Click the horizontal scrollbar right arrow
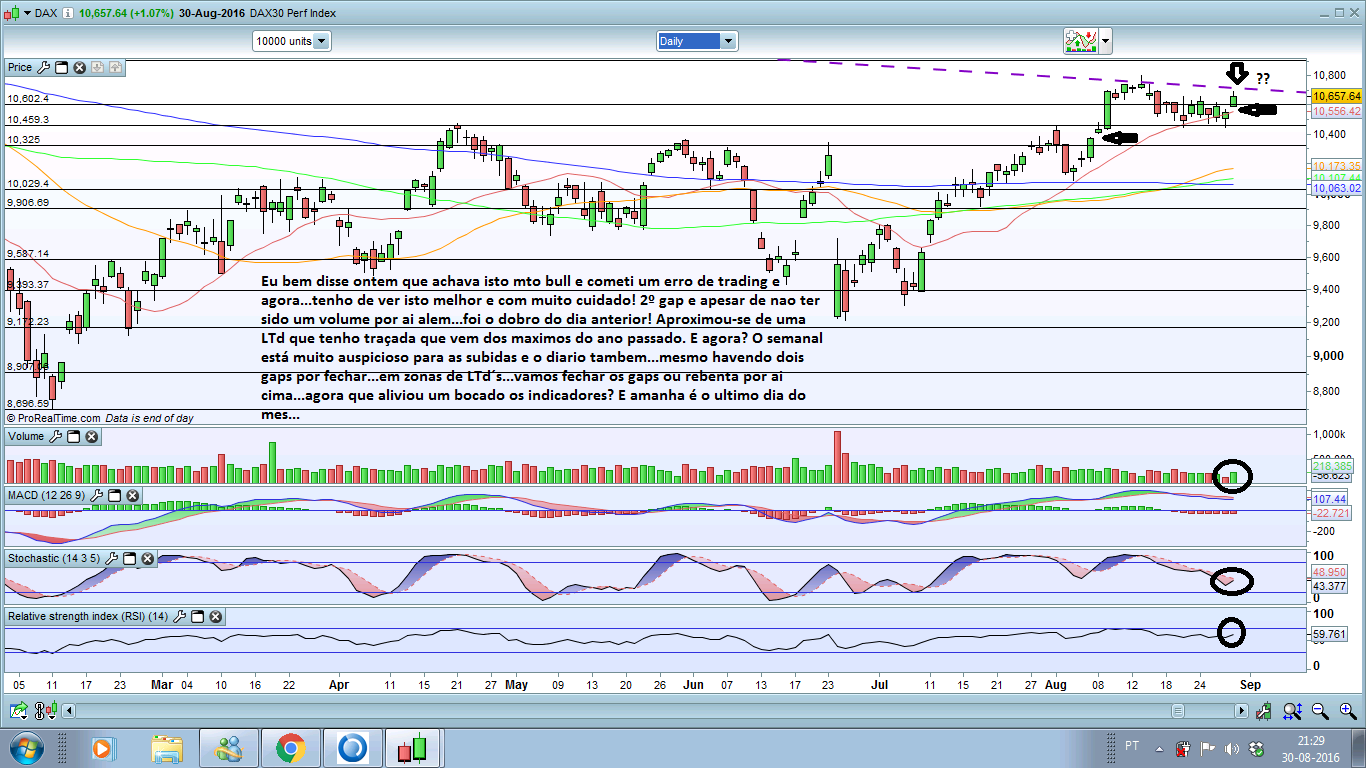1366x768 pixels. [1241, 711]
